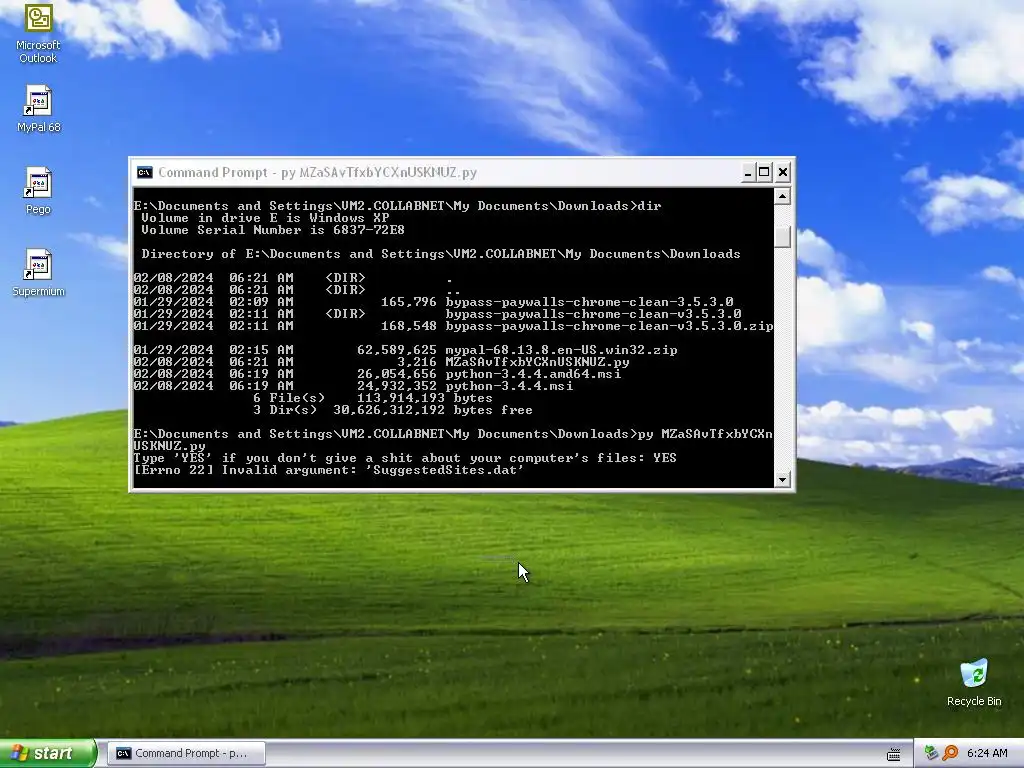Click the '6 File(s) 113,914,193 bytes' line
This screenshot has height=768, width=1024.
tap(373, 398)
